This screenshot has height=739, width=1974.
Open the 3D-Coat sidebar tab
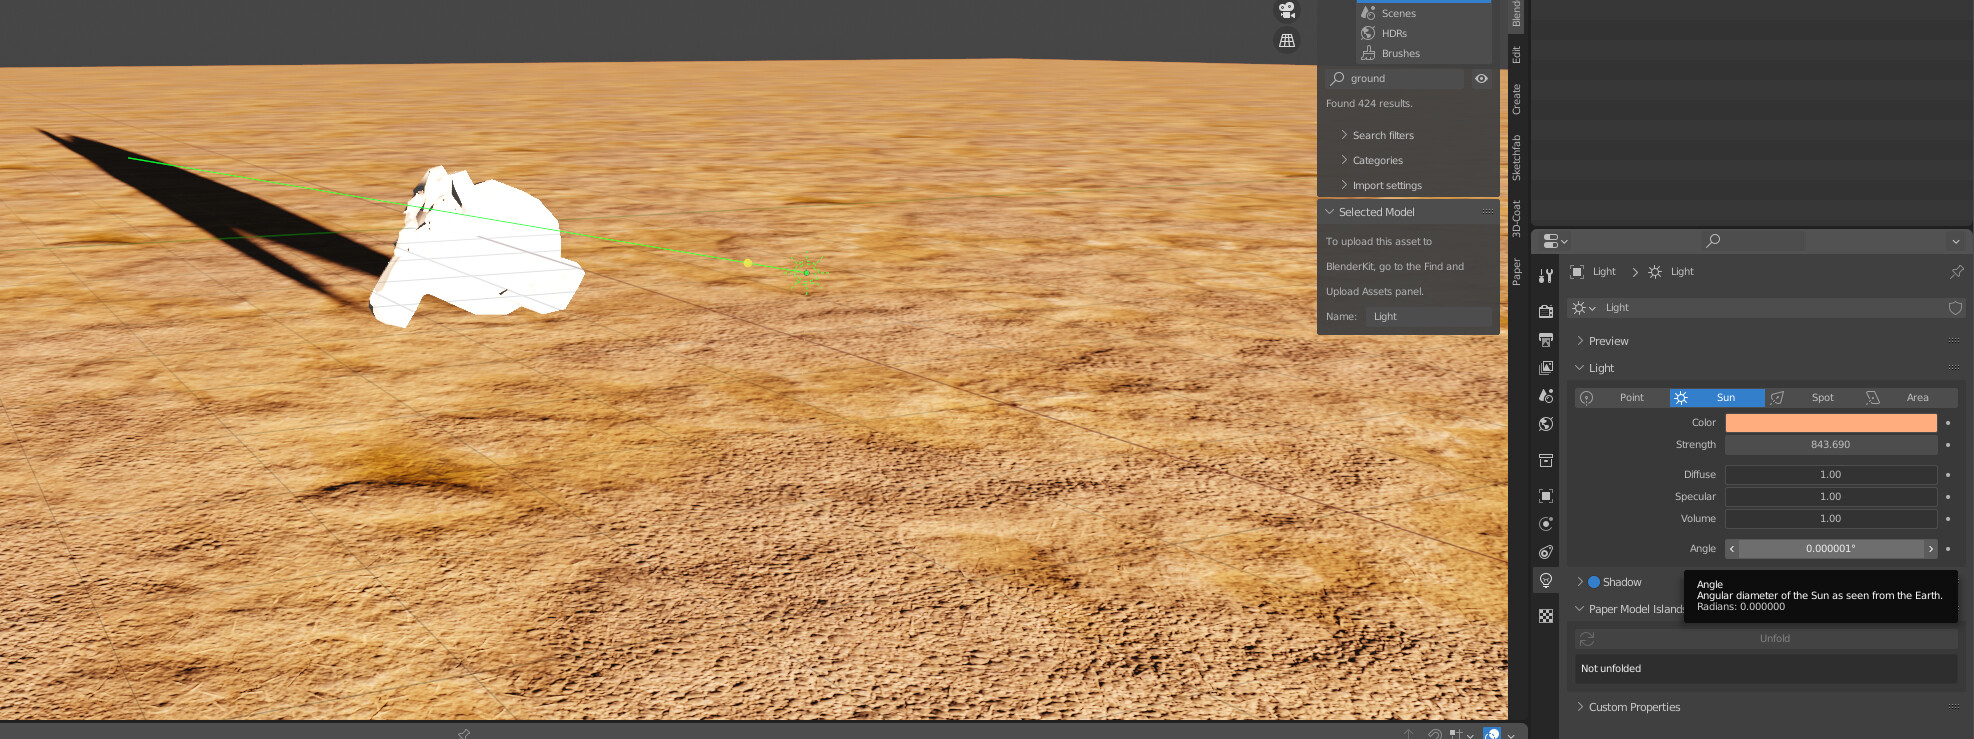[x=1516, y=218]
